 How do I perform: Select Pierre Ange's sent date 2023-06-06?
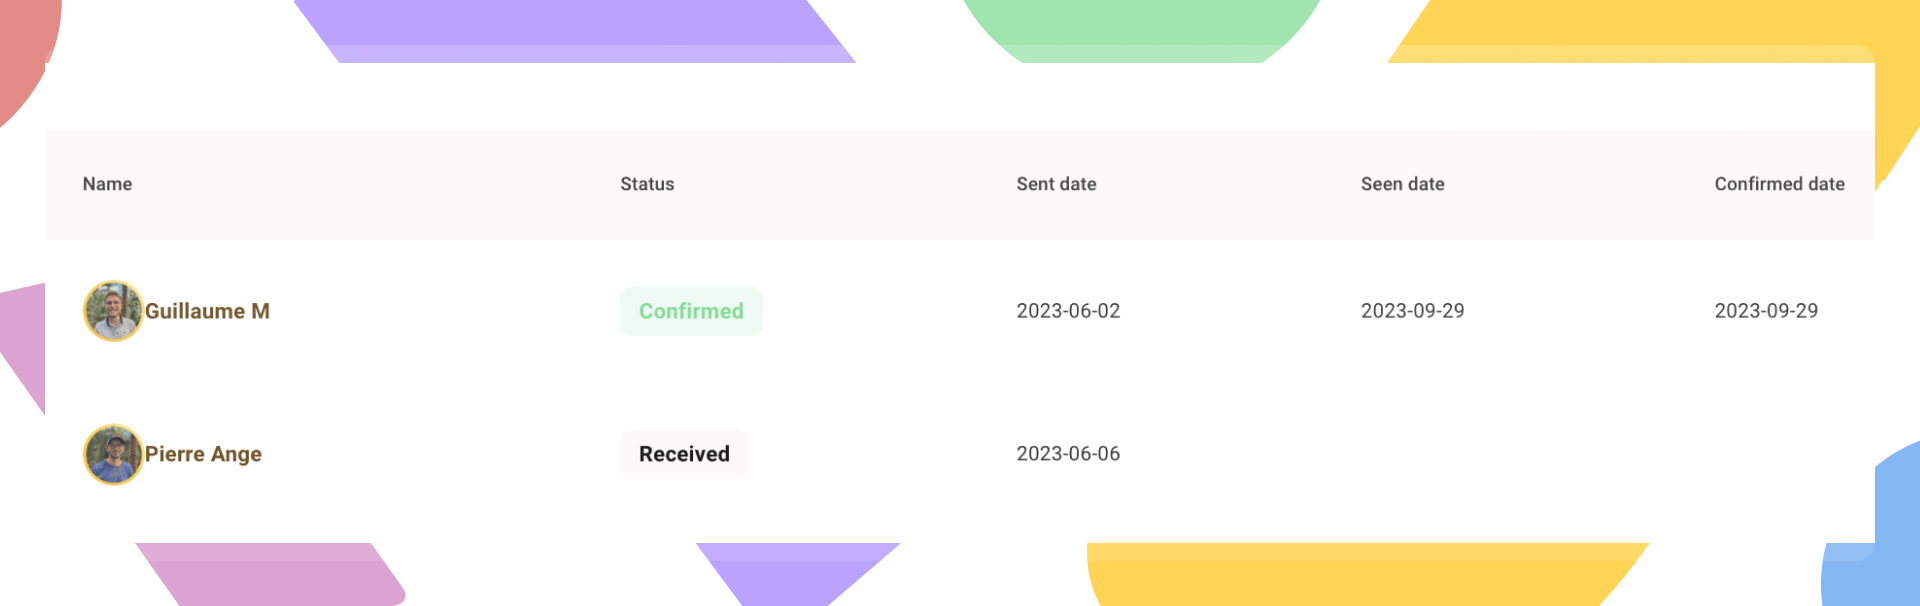[x=1068, y=454]
